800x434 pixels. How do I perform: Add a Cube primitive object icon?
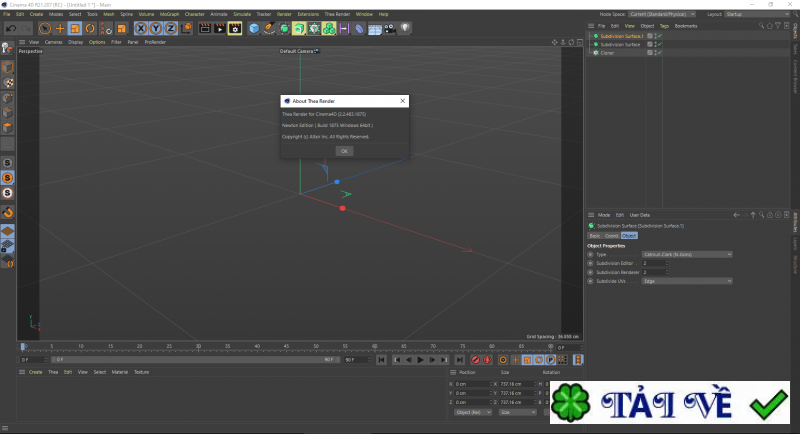pos(254,28)
